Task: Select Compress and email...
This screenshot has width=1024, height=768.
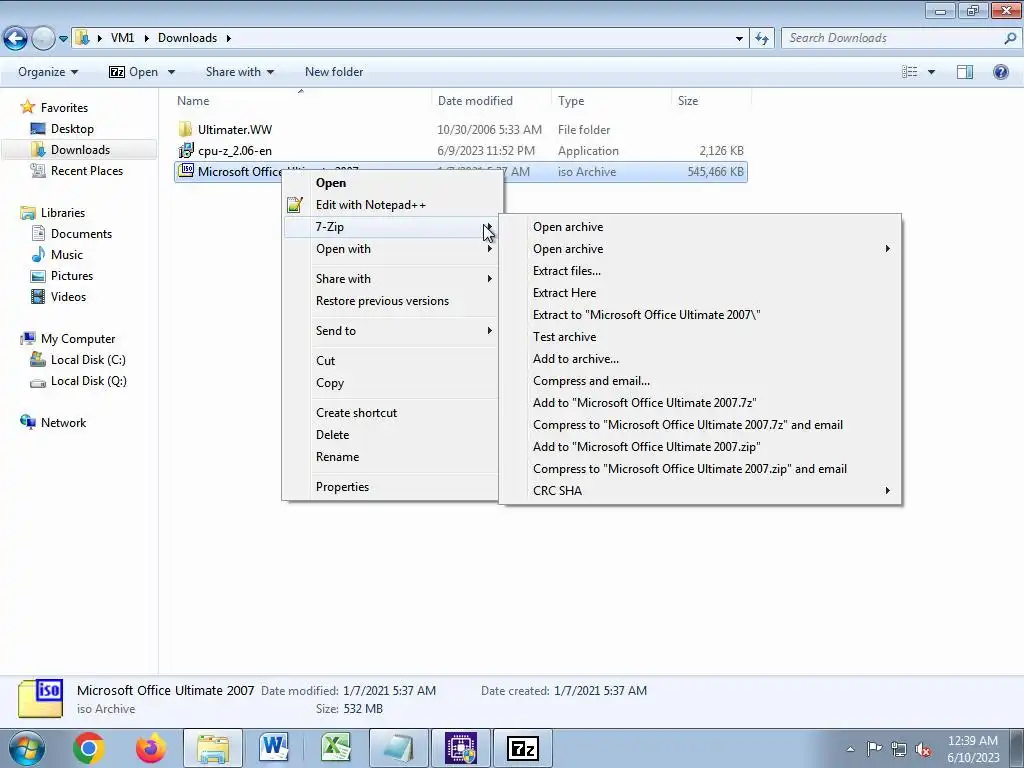Action: (x=591, y=381)
